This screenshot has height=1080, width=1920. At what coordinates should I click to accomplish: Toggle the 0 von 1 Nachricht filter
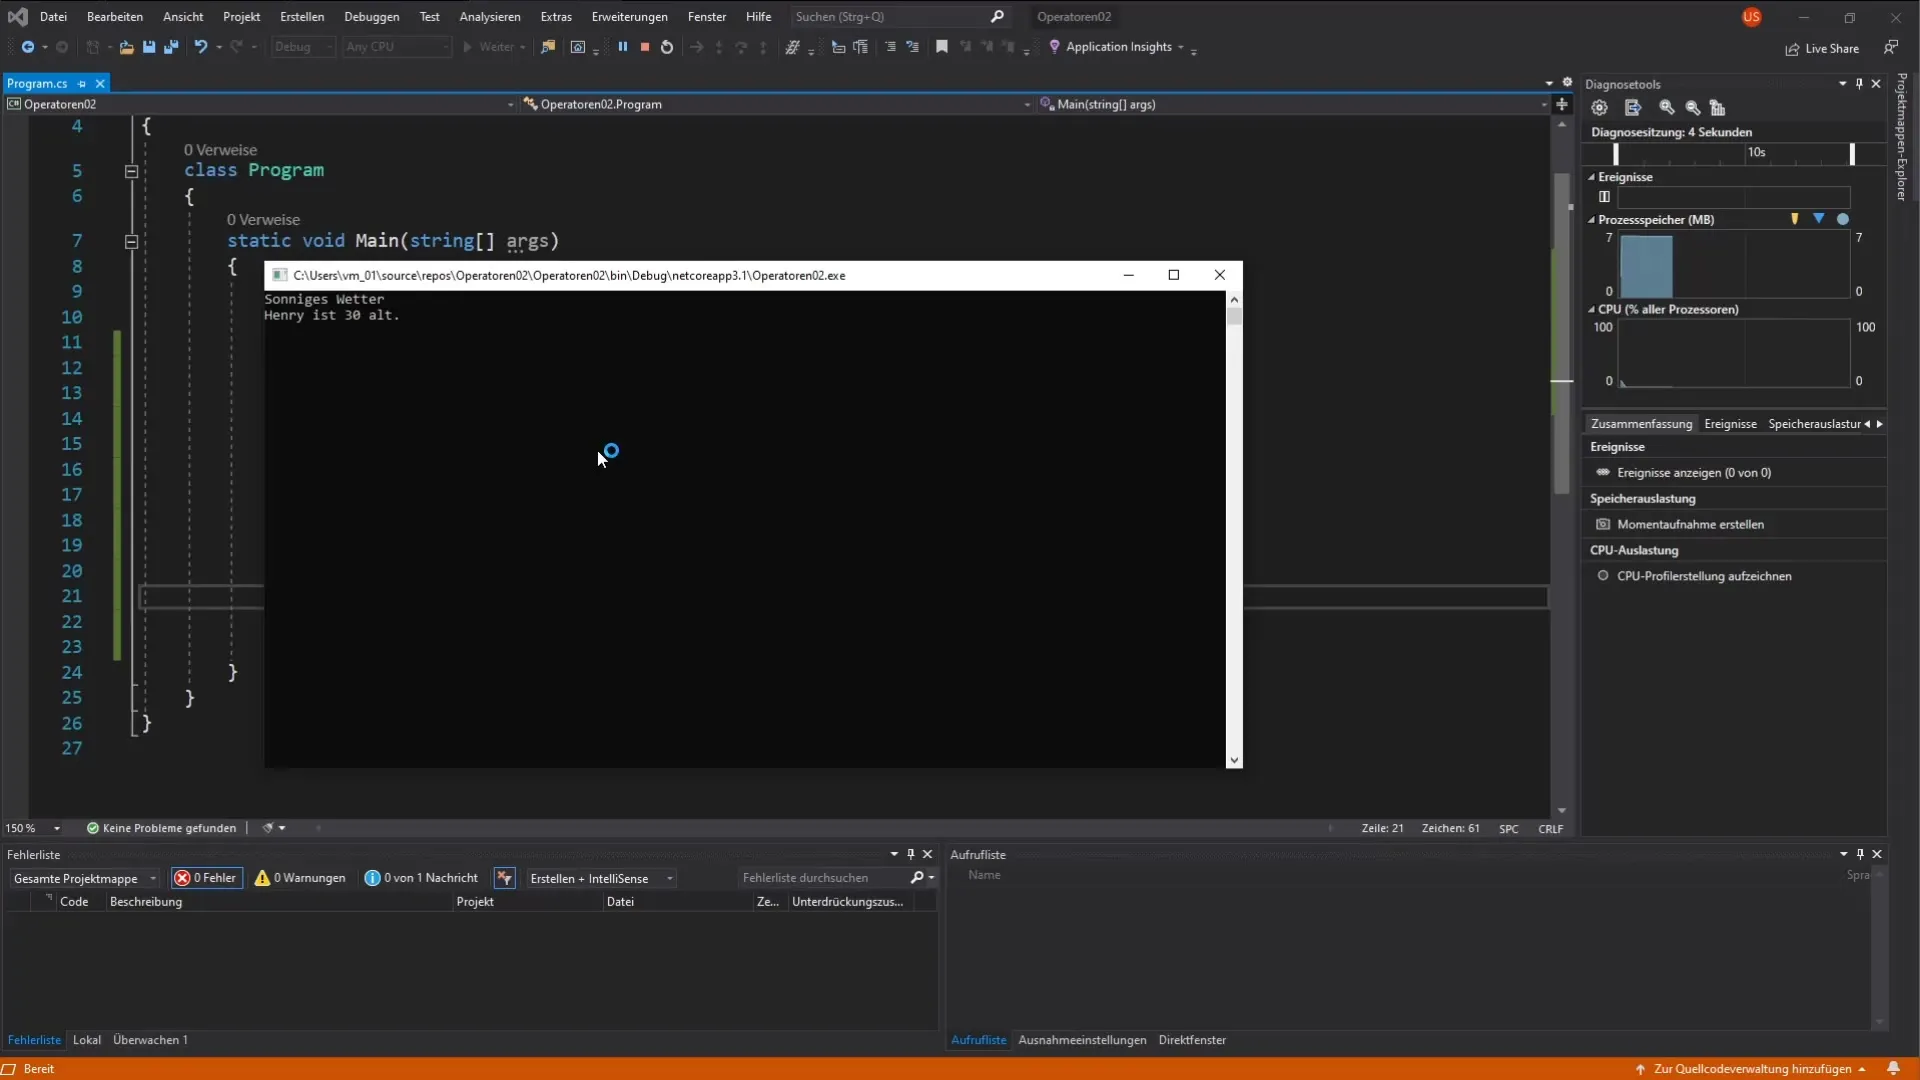pos(421,878)
